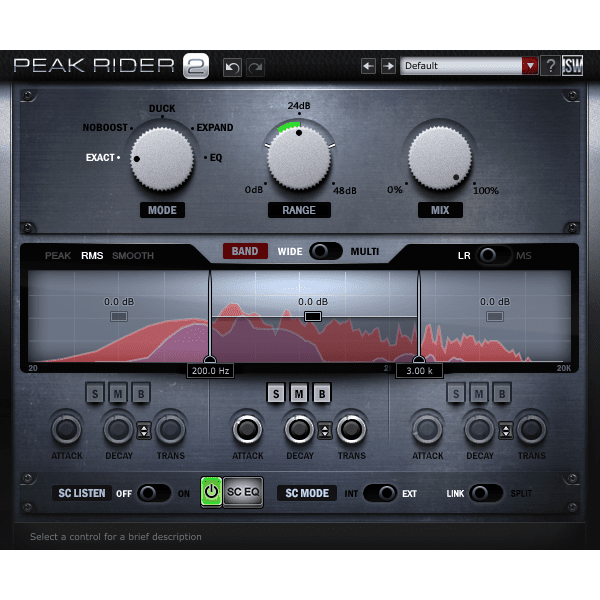The image size is (600, 600).
Task: Select PEAK detection mode
Action: (58, 256)
